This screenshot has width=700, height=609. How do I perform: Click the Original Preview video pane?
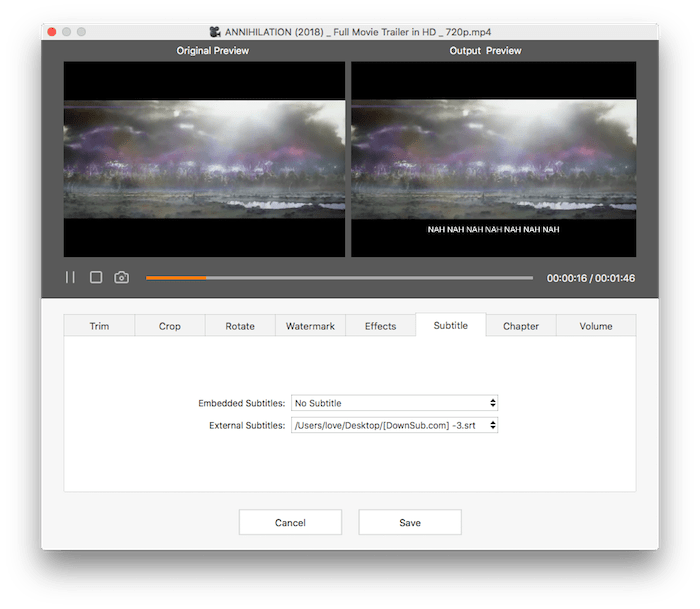tap(204, 159)
